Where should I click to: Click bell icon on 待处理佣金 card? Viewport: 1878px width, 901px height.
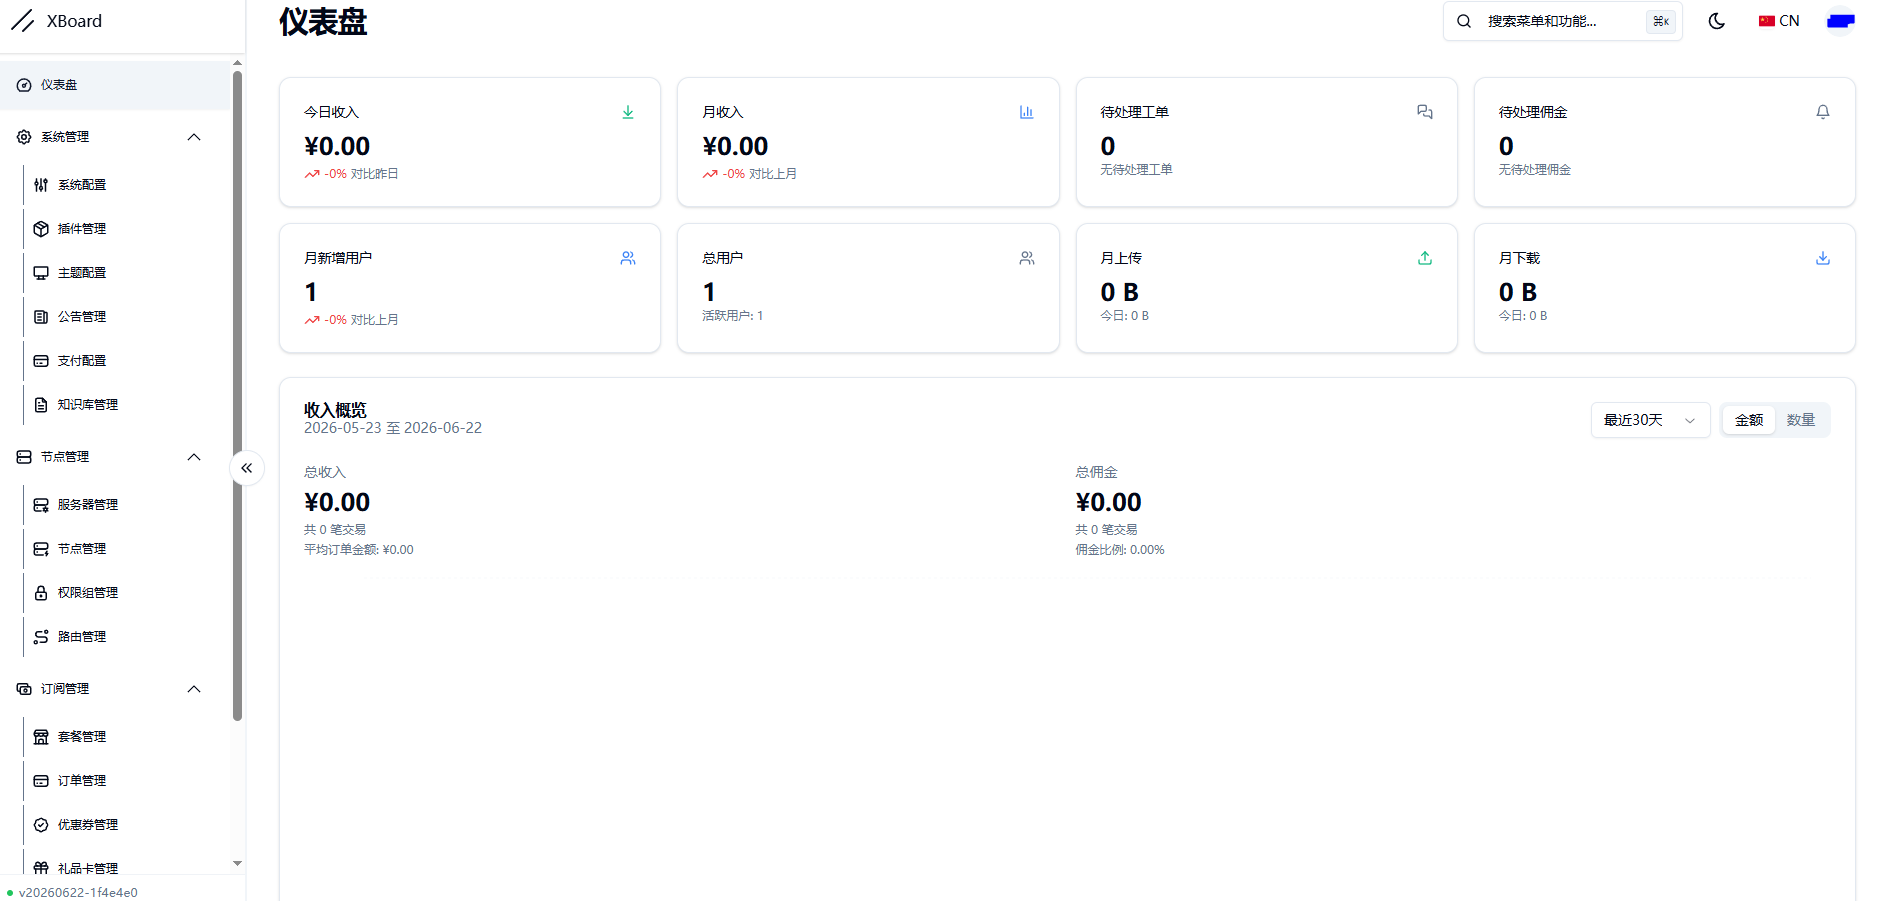(1823, 112)
